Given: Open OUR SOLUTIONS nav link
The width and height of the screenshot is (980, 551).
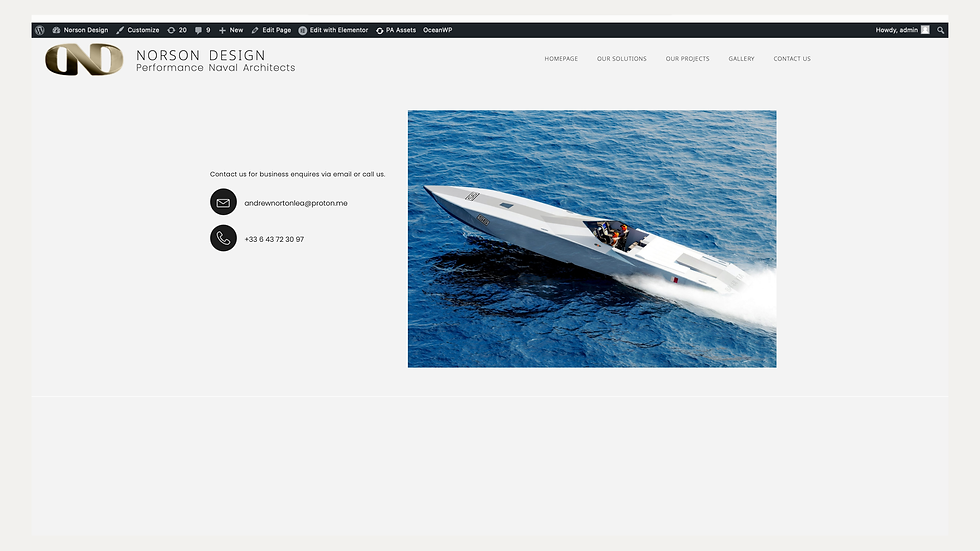Looking at the screenshot, I should [x=622, y=59].
